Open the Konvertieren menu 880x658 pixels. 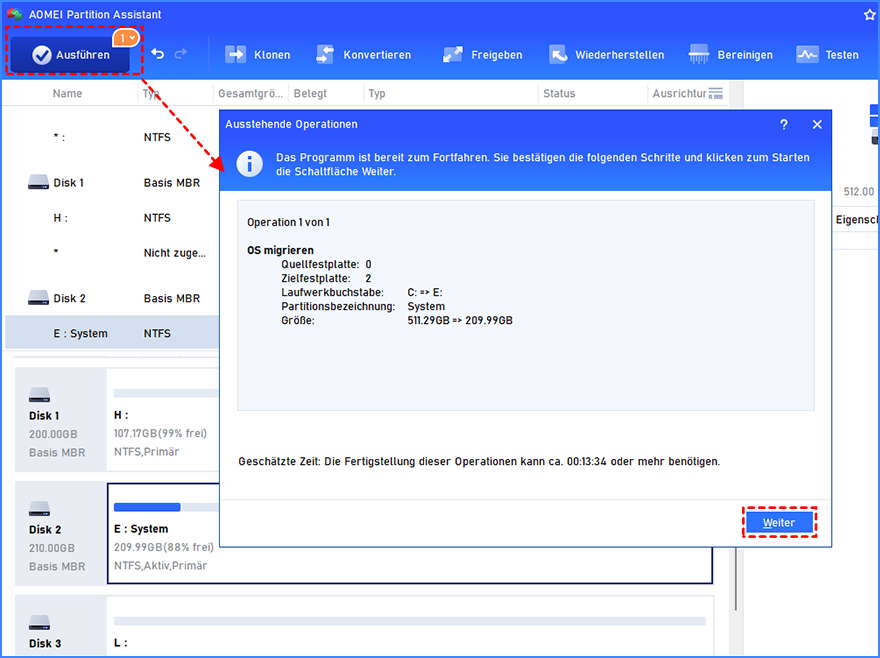tap(364, 55)
